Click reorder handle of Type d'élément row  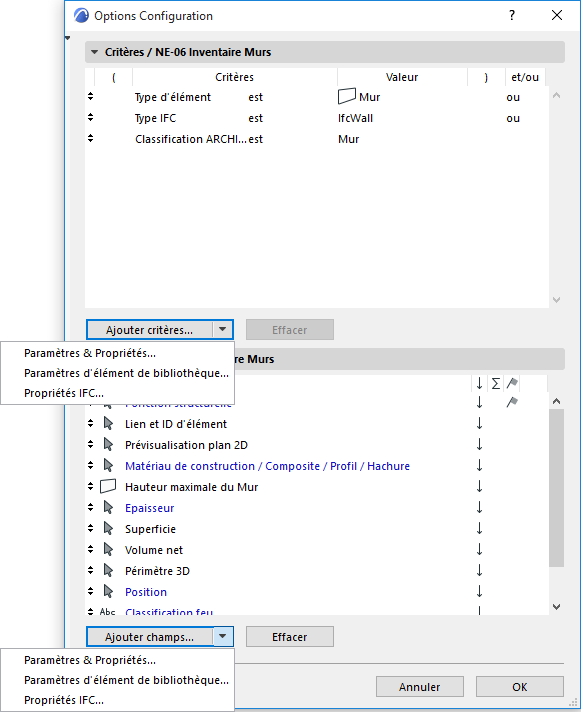(x=90, y=96)
